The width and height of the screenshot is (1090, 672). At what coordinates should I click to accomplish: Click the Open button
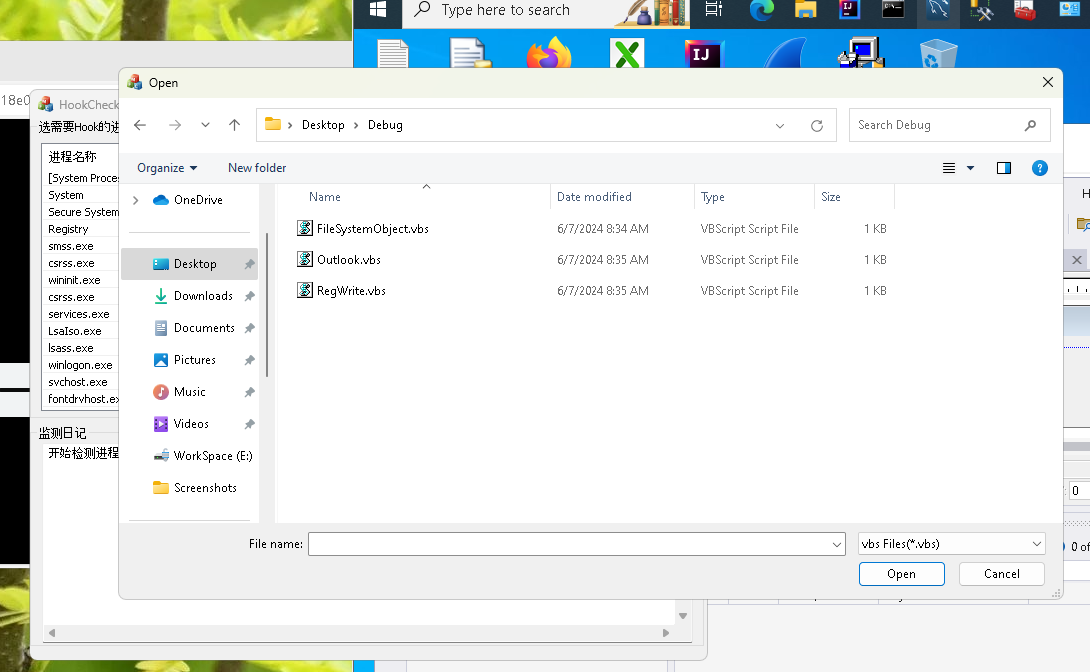[x=902, y=574]
